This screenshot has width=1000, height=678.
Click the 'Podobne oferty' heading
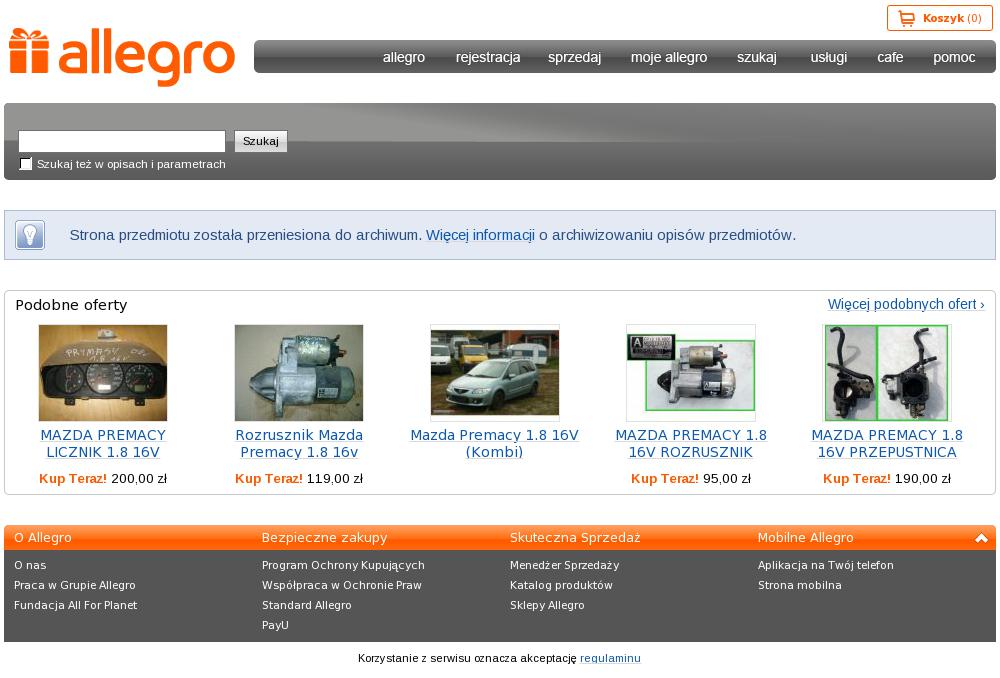pos(71,305)
